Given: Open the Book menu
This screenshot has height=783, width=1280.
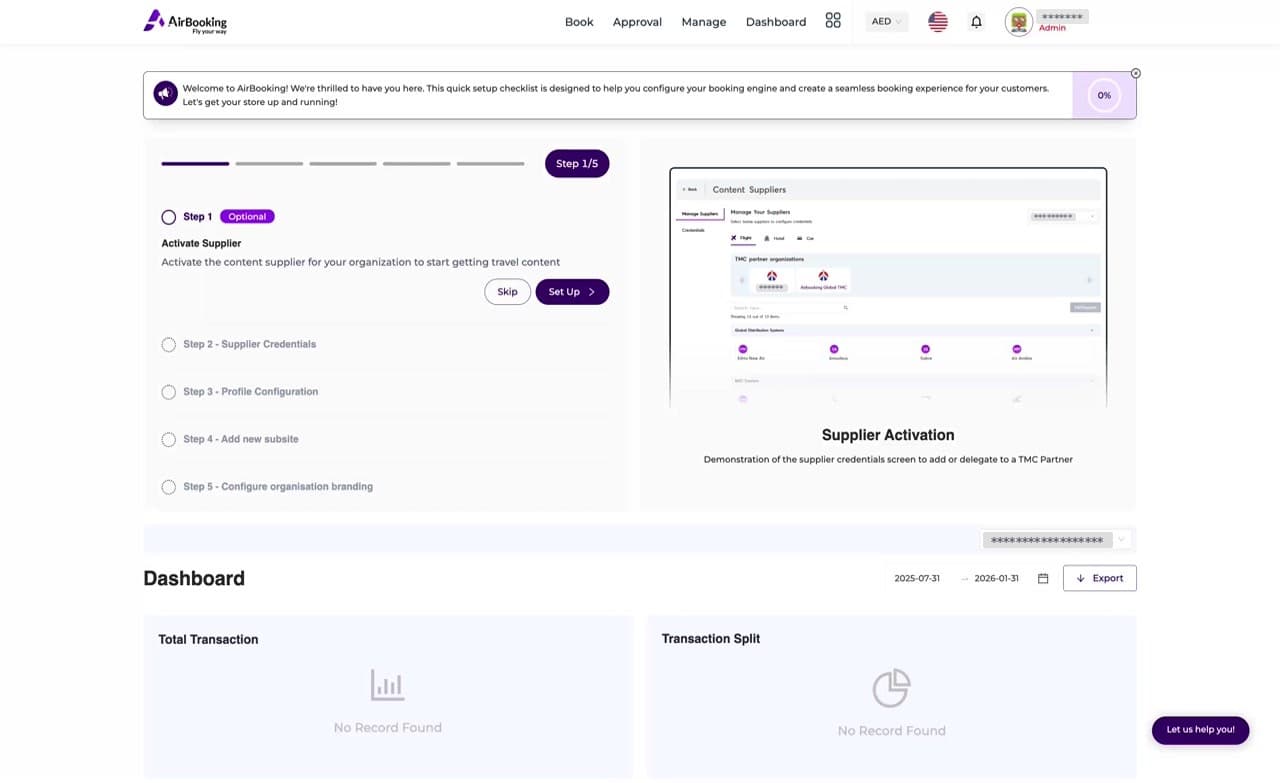Looking at the screenshot, I should pos(579,22).
